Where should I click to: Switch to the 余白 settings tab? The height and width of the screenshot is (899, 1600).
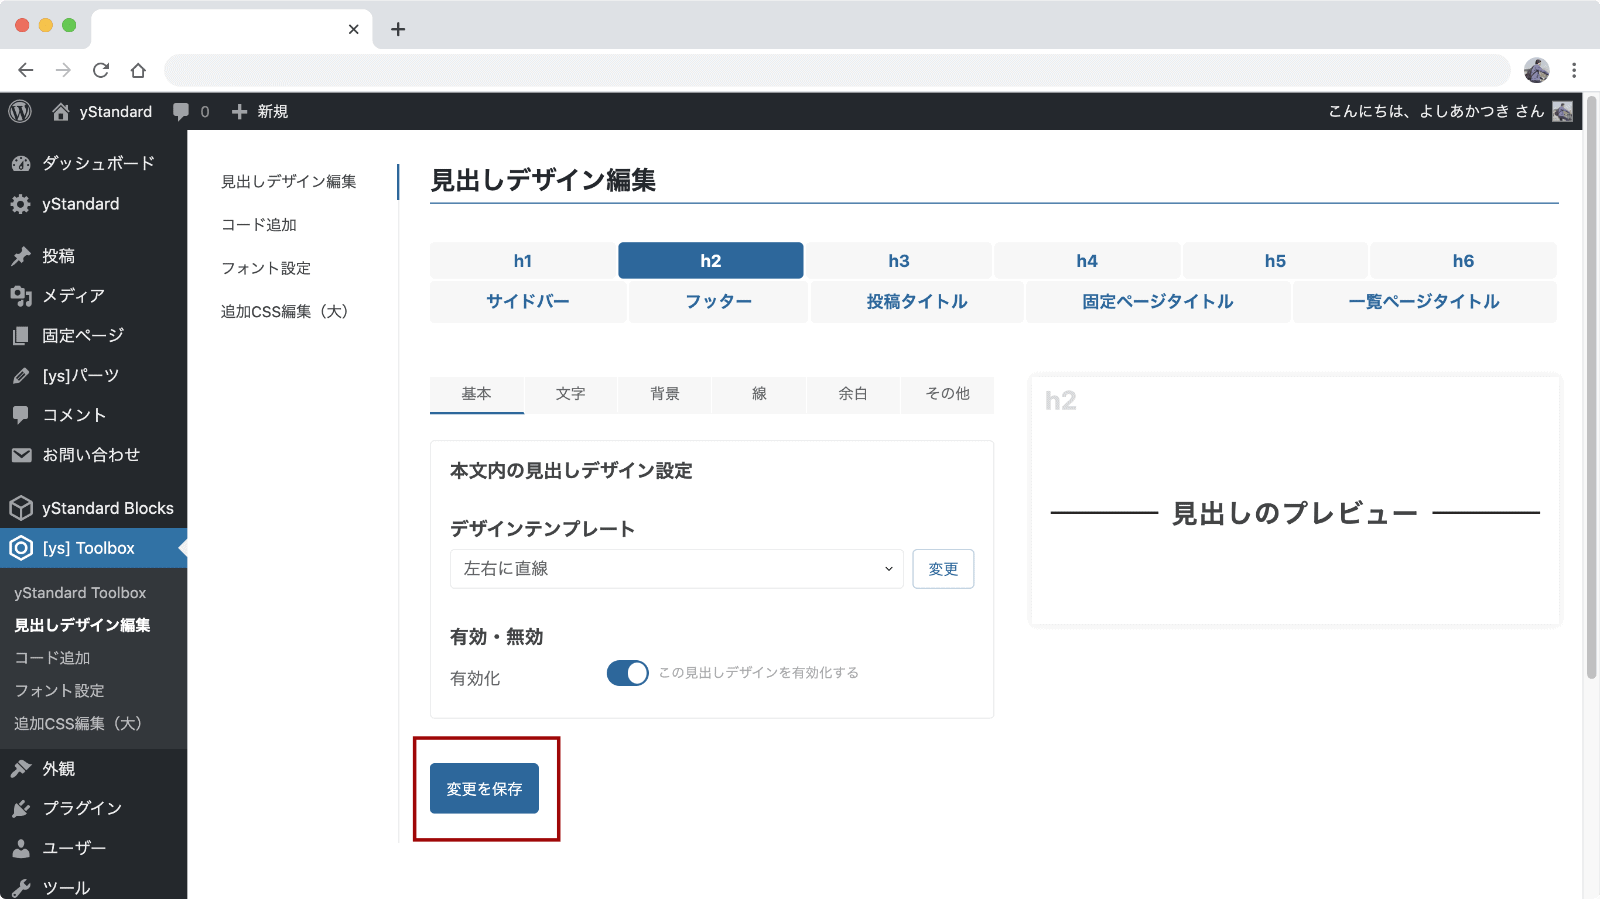853,394
